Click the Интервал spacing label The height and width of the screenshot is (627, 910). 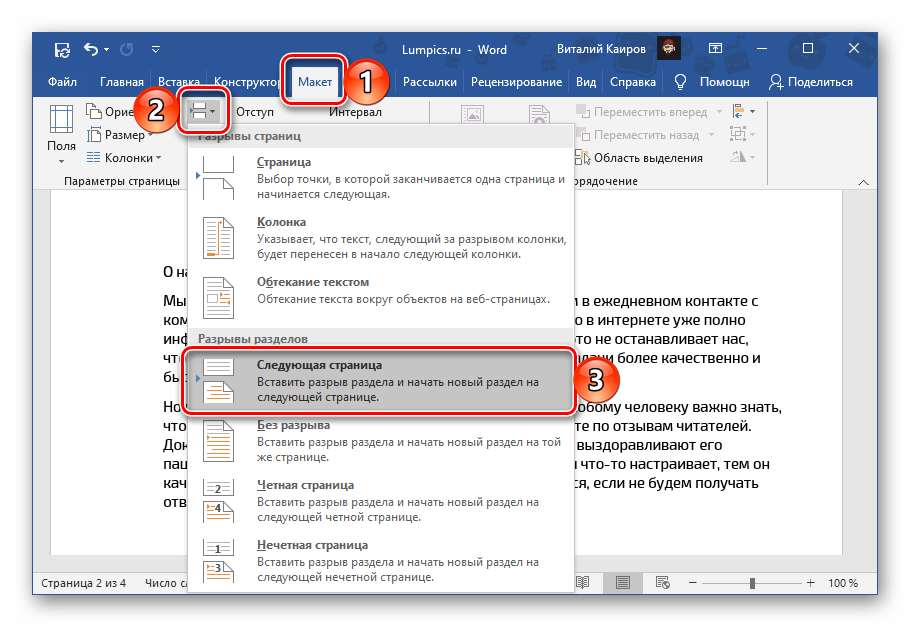pos(355,112)
